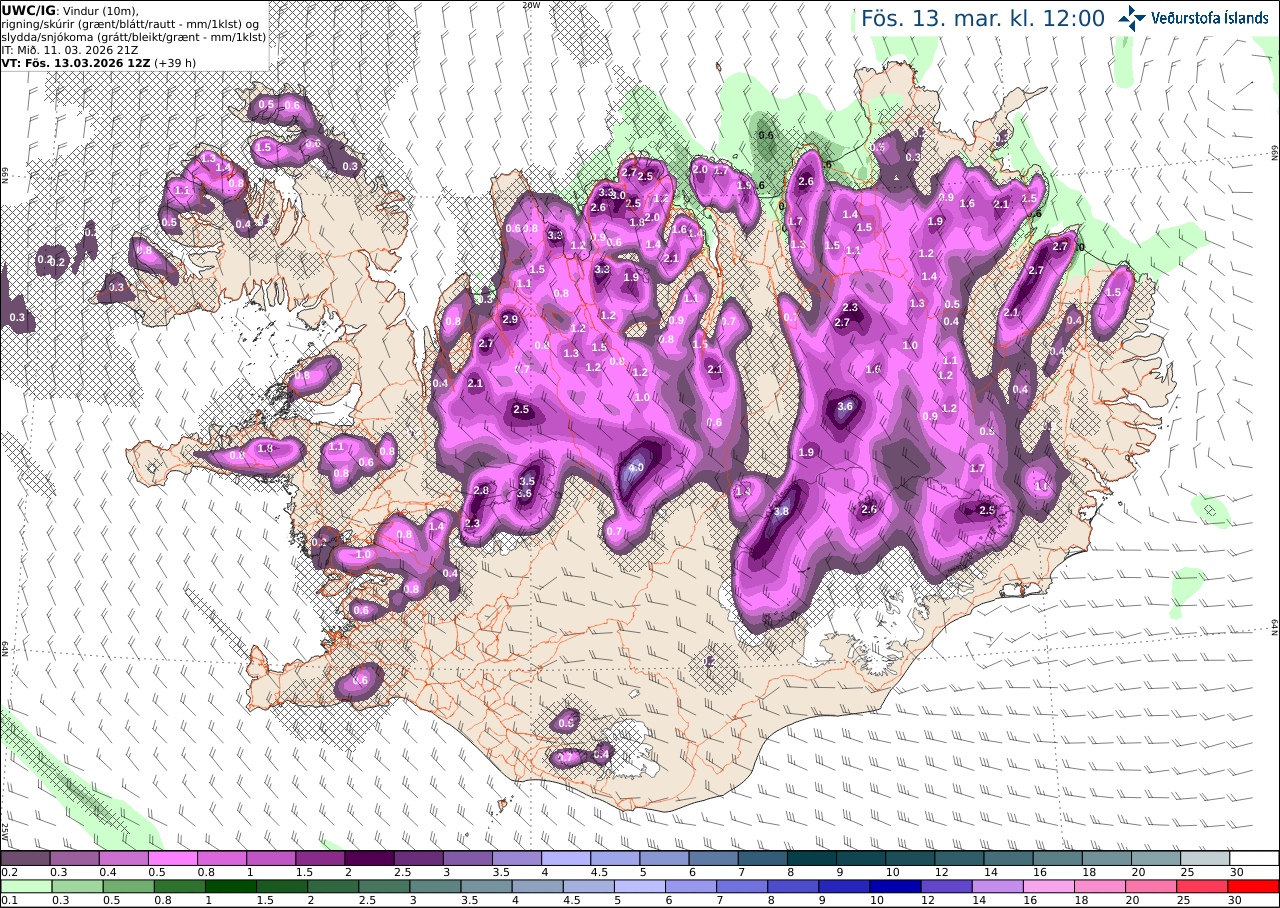Click the 'VT: Fös. 13.03.2026 12Z' line
The width and height of the screenshot is (1280, 908).
[x=75, y=62]
